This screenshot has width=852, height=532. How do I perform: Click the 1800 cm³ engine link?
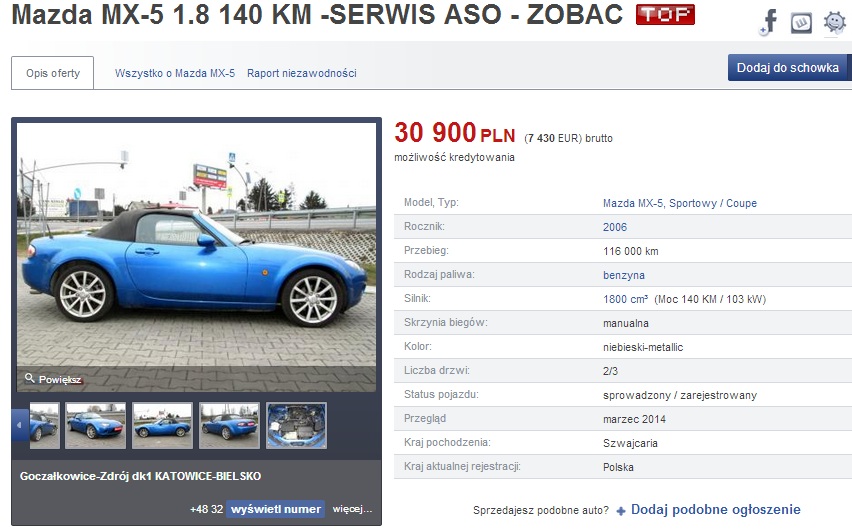click(x=625, y=299)
